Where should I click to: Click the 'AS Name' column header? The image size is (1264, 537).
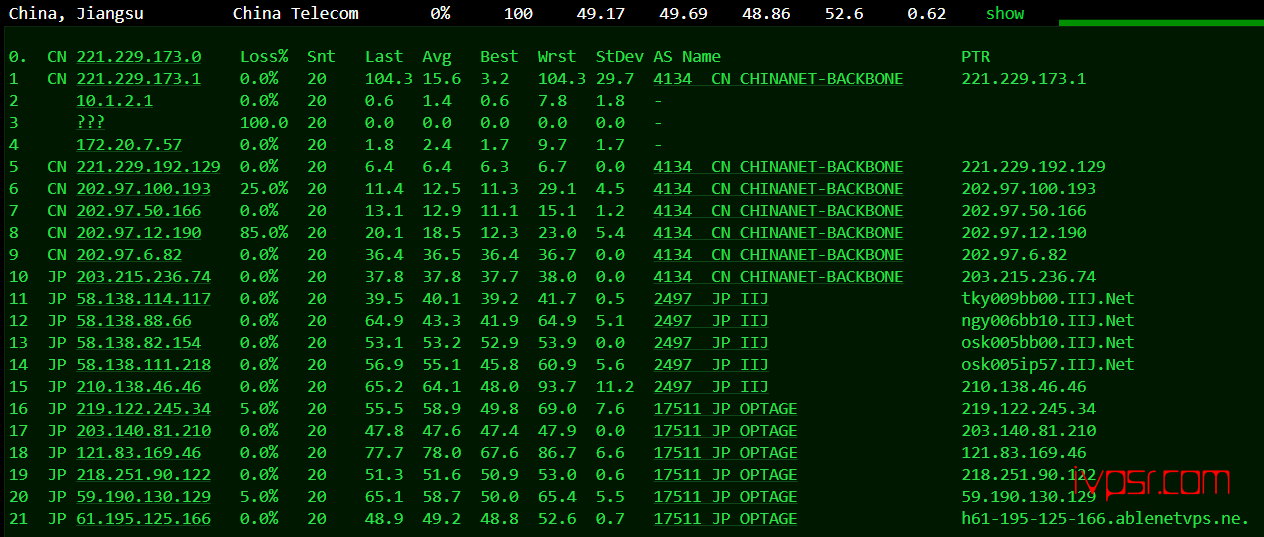coord(687,56)
